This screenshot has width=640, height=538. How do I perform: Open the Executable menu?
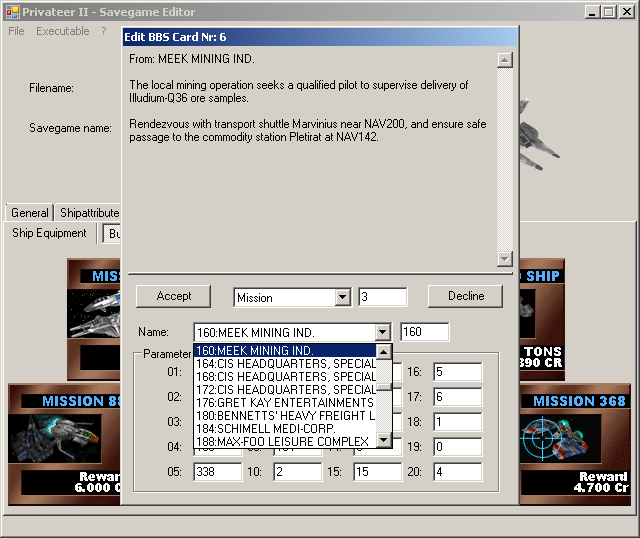tap(63, 31)
